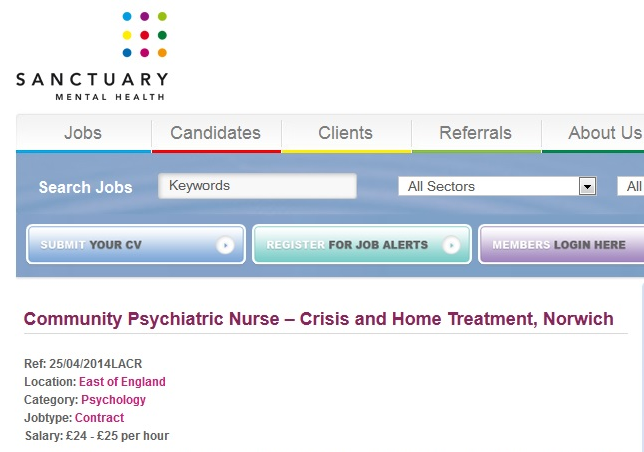Go to the Clients tab
The width and height of the screenshot is (644, 452).
346,133
